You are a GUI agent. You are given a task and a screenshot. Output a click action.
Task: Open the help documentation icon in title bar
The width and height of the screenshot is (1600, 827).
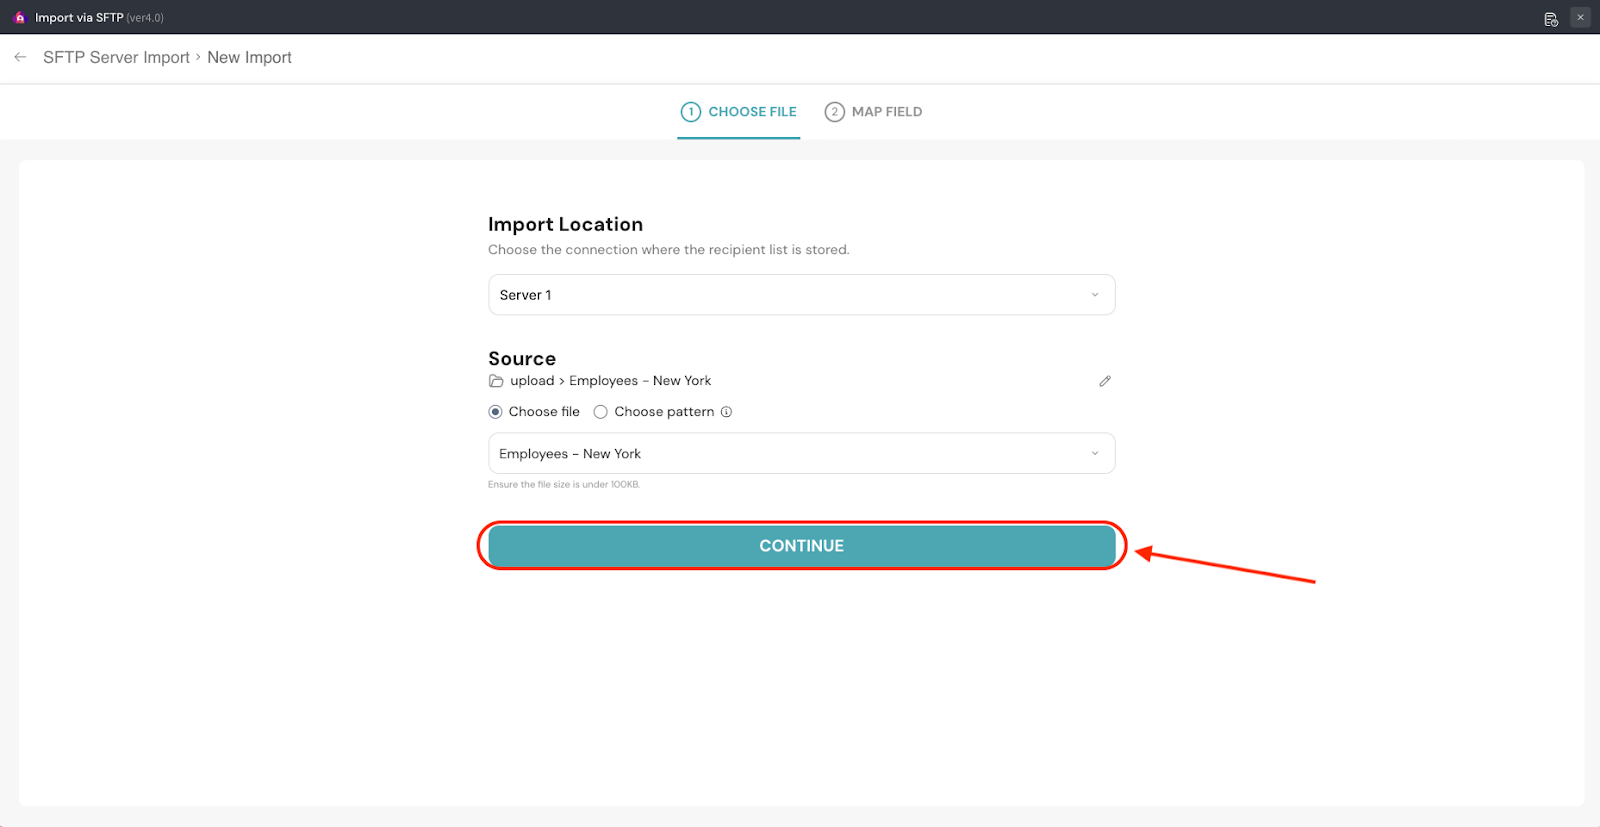click(x=1551, y=18)
